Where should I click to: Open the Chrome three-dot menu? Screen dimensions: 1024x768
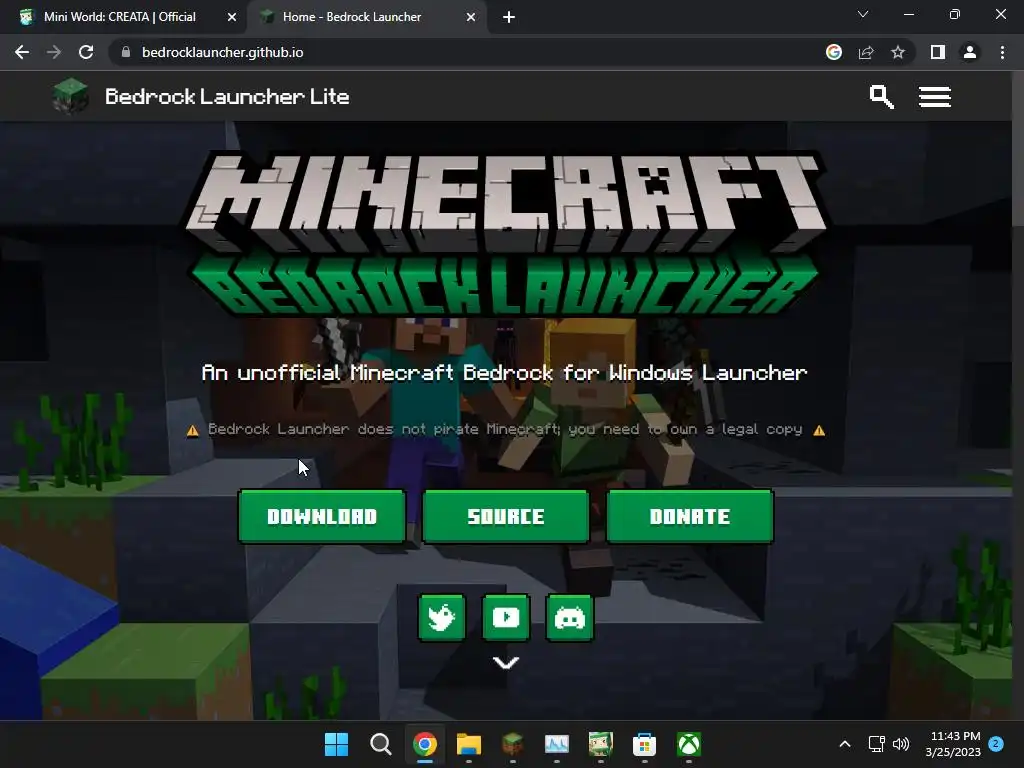1002,52
